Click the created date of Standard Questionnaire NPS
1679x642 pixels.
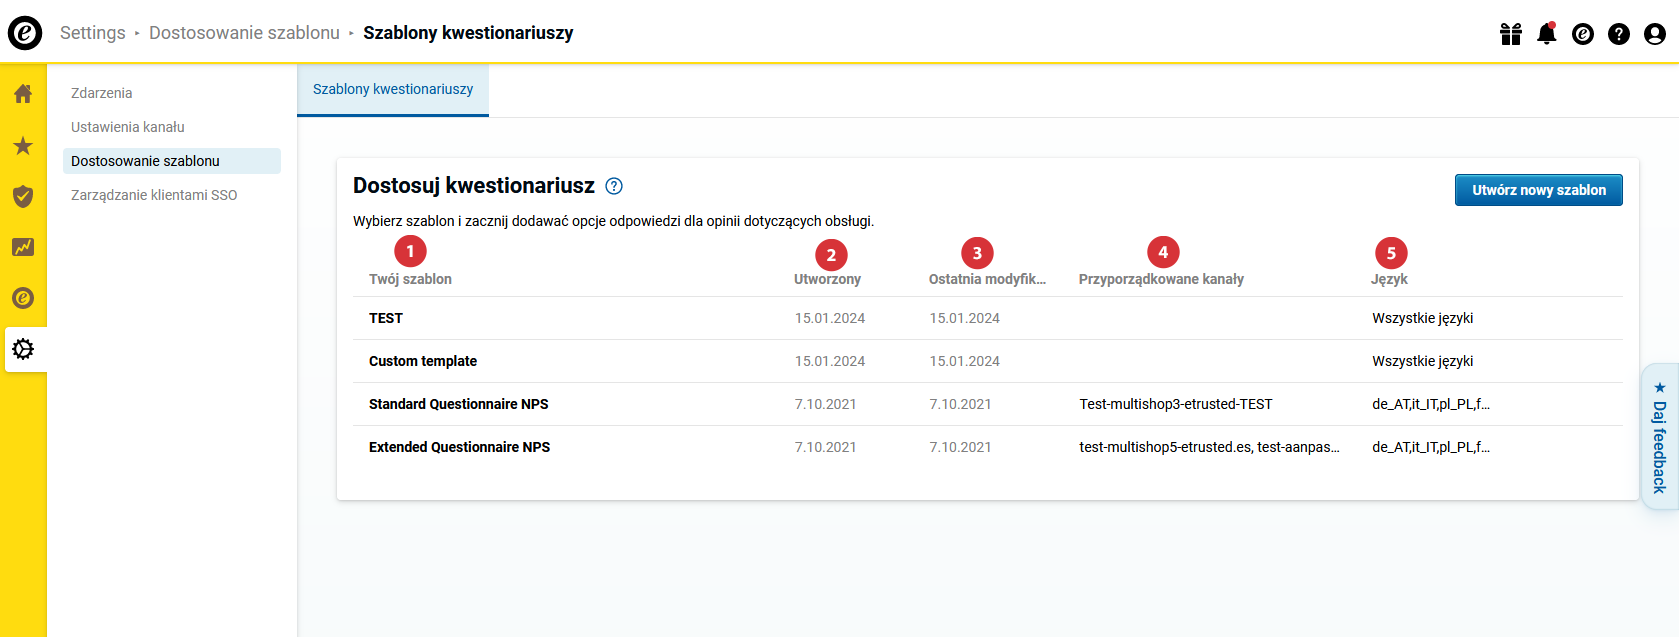(x=826, y=404)
